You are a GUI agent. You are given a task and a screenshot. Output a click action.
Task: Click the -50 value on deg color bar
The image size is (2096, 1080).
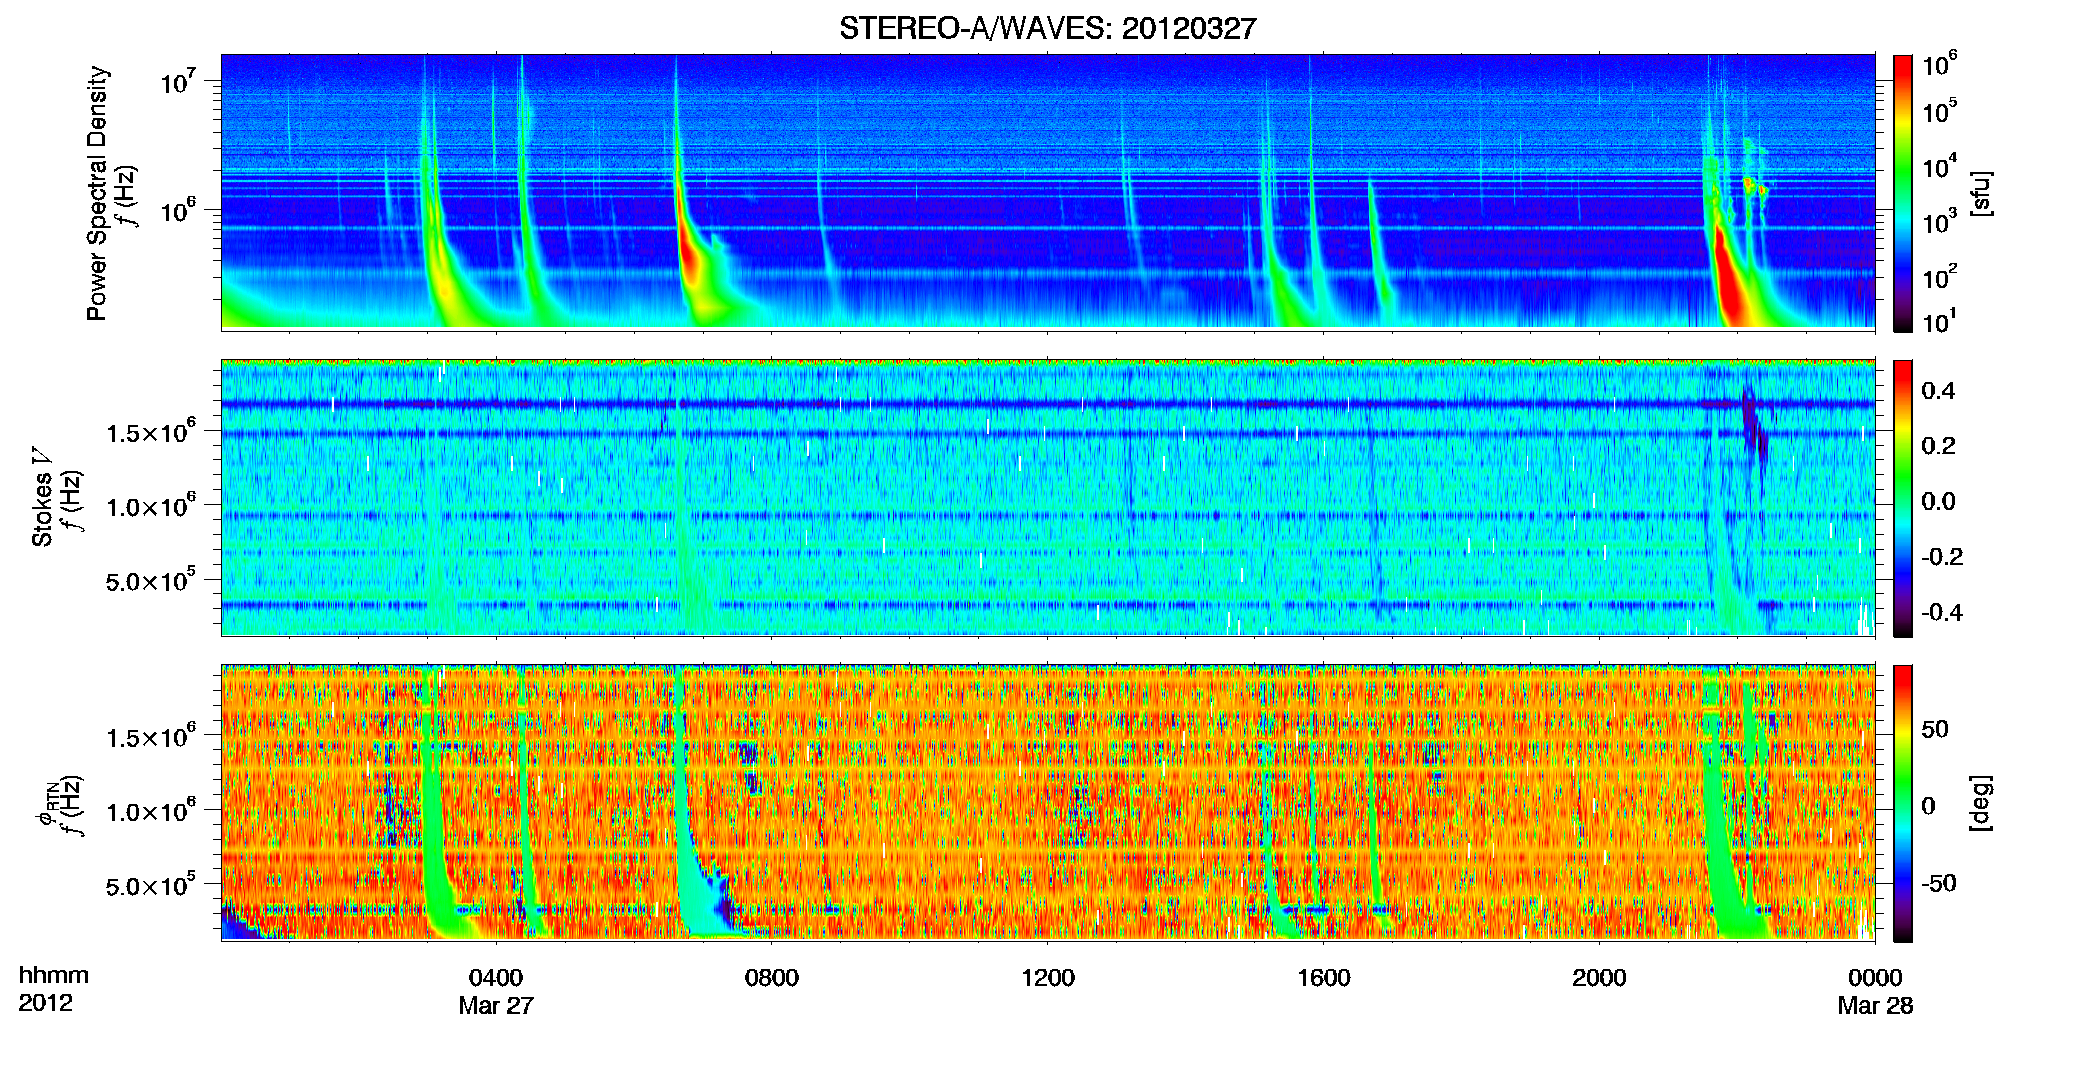point(1939,883)
